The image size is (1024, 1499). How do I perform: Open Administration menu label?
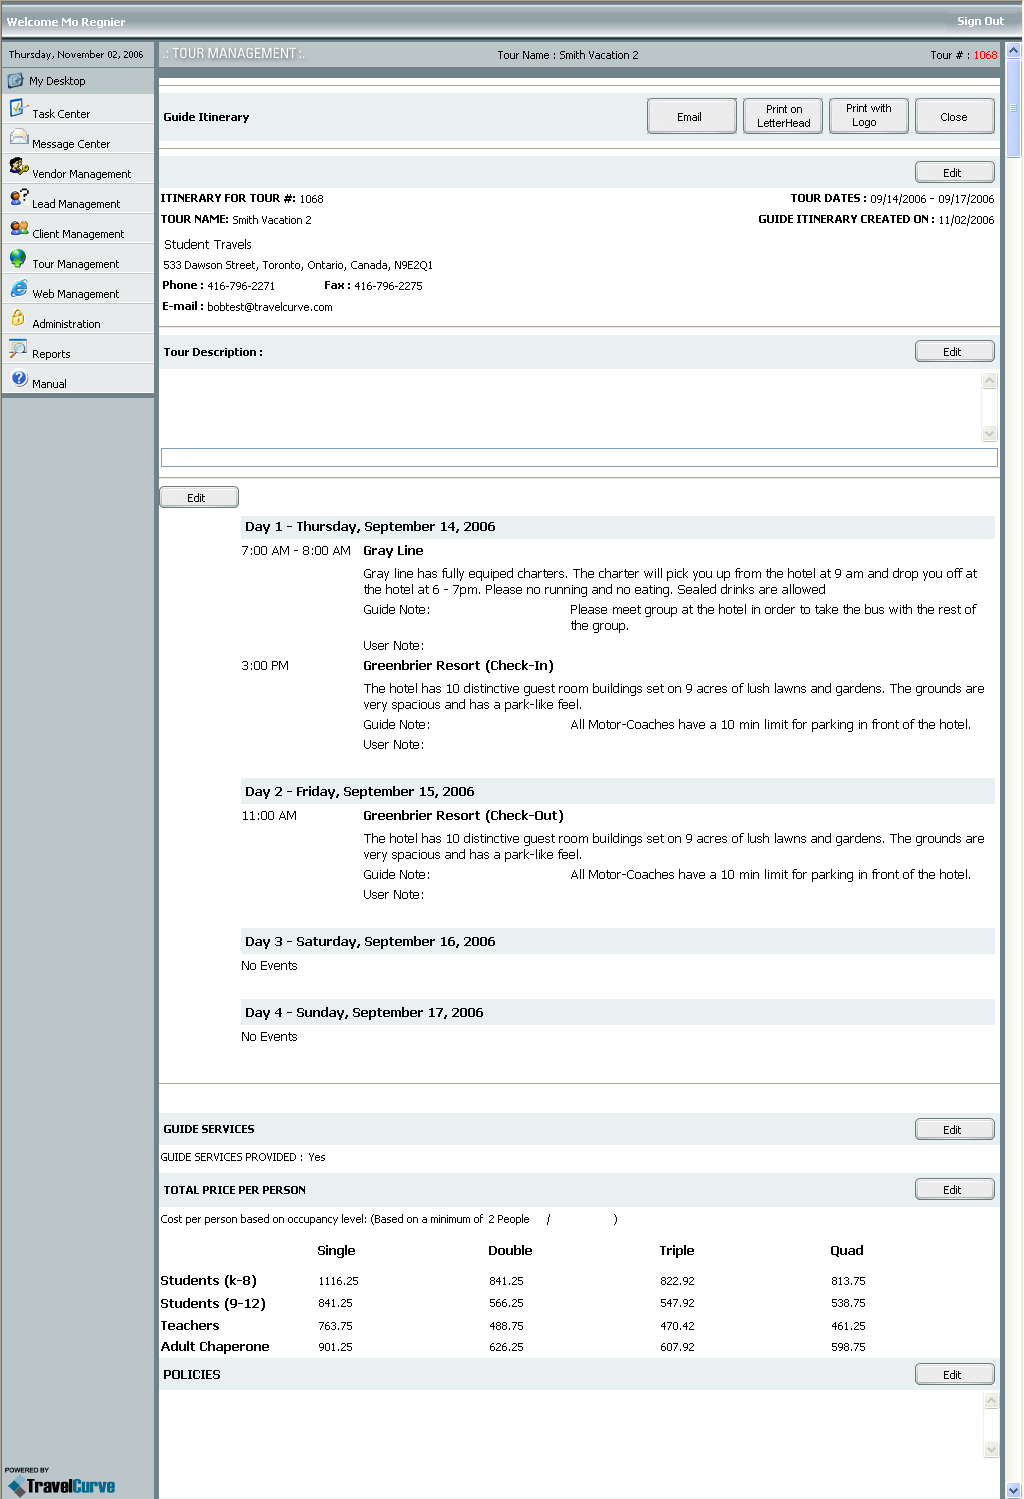[x=66, y=324]
